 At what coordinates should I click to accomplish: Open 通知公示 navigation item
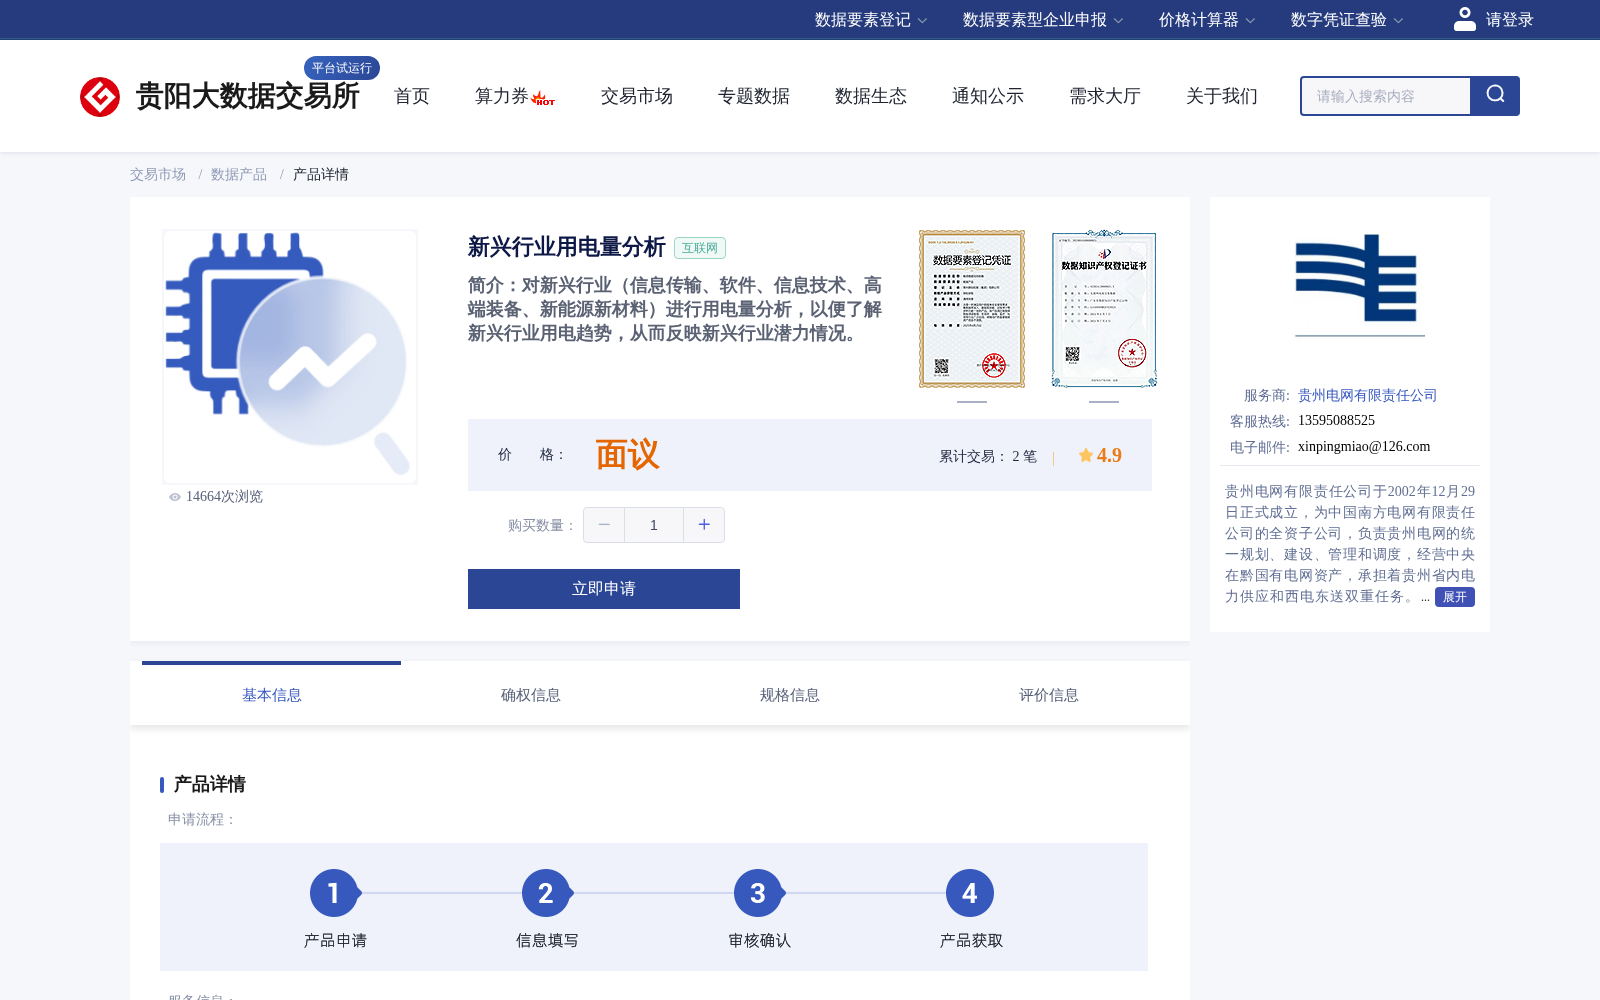tap(988, 96)
